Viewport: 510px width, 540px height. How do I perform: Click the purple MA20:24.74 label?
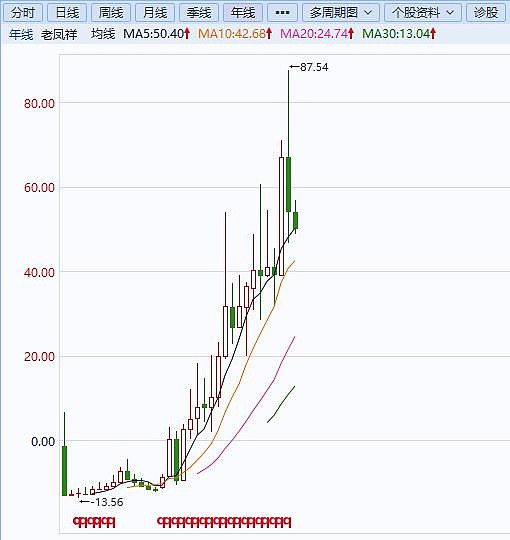pos(317,34)
